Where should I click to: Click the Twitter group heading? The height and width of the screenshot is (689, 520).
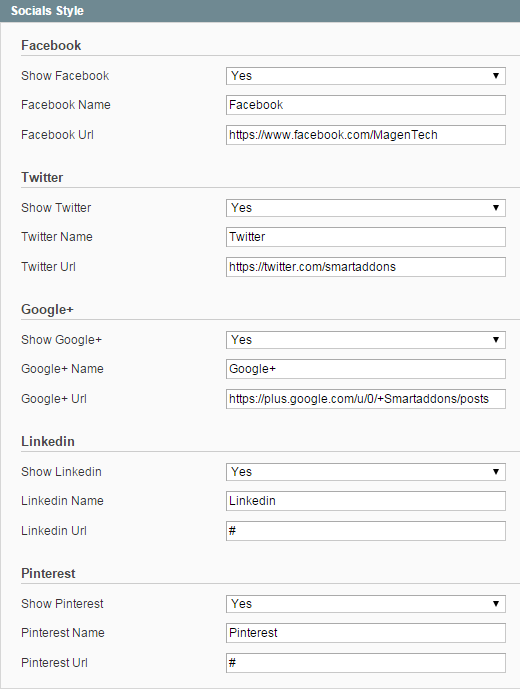42,178
